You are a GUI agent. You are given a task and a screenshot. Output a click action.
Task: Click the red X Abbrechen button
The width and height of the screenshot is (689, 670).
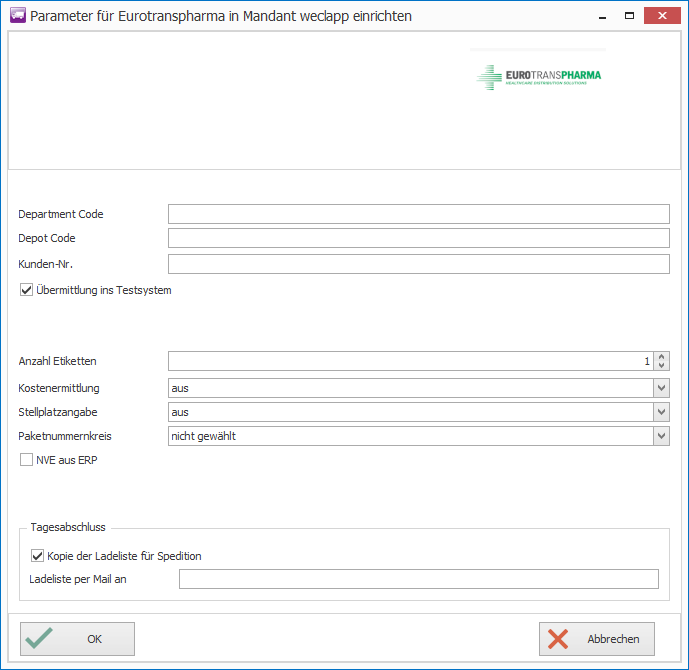click(597, 639)
